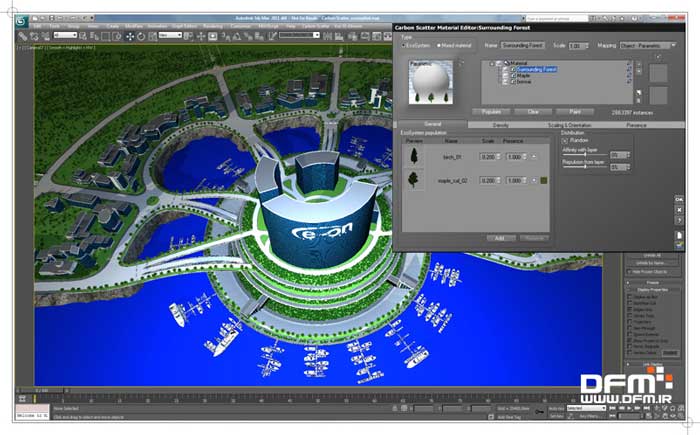Toggle Hide Frozen Objects checkbox

coord(629,272)
